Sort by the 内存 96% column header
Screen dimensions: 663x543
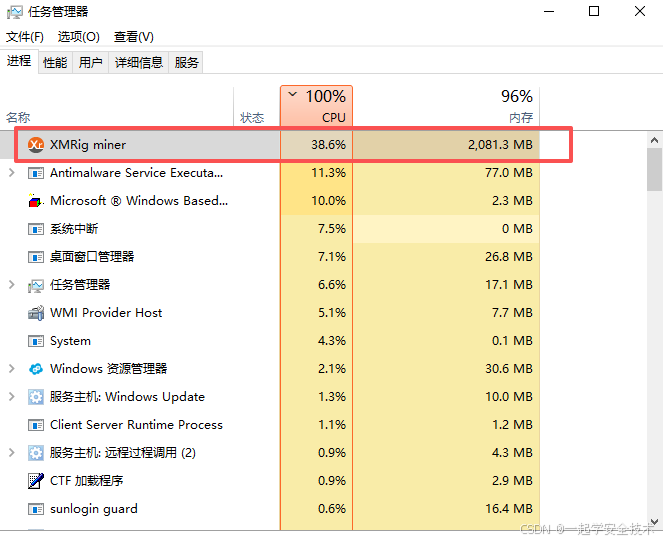(x=446, y=106)
